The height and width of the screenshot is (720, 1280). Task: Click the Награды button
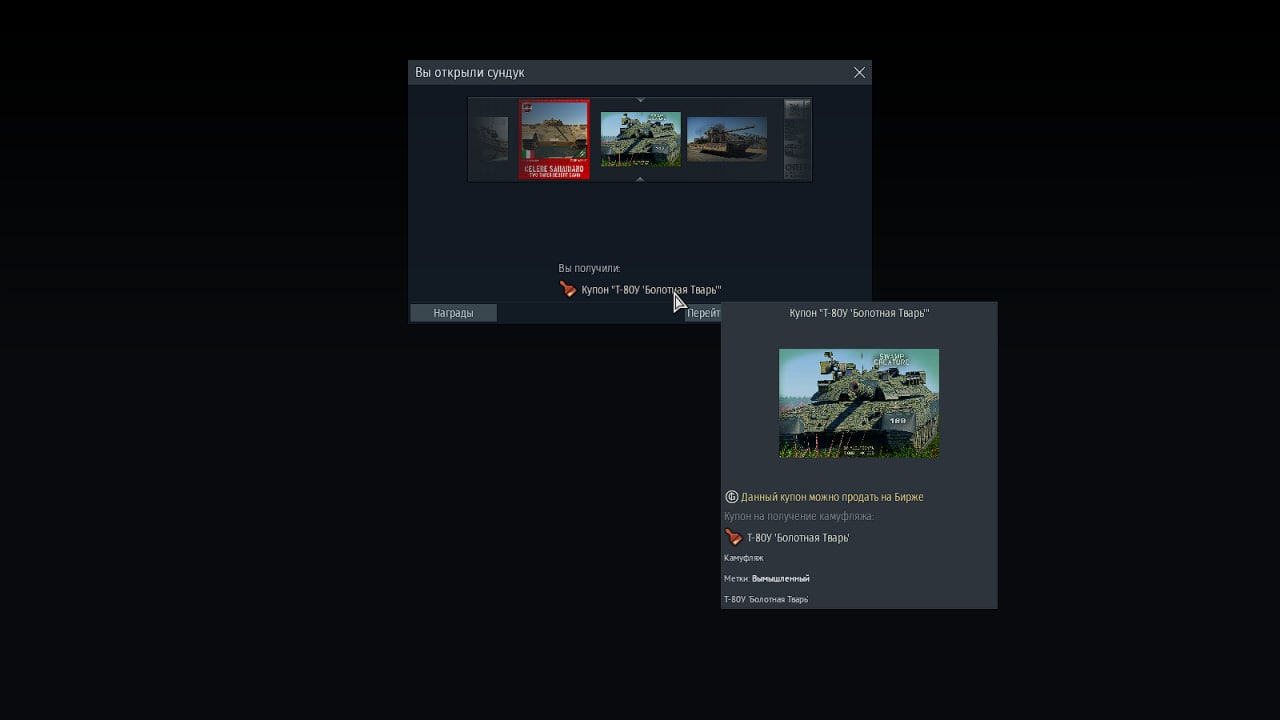pos(453,313)
